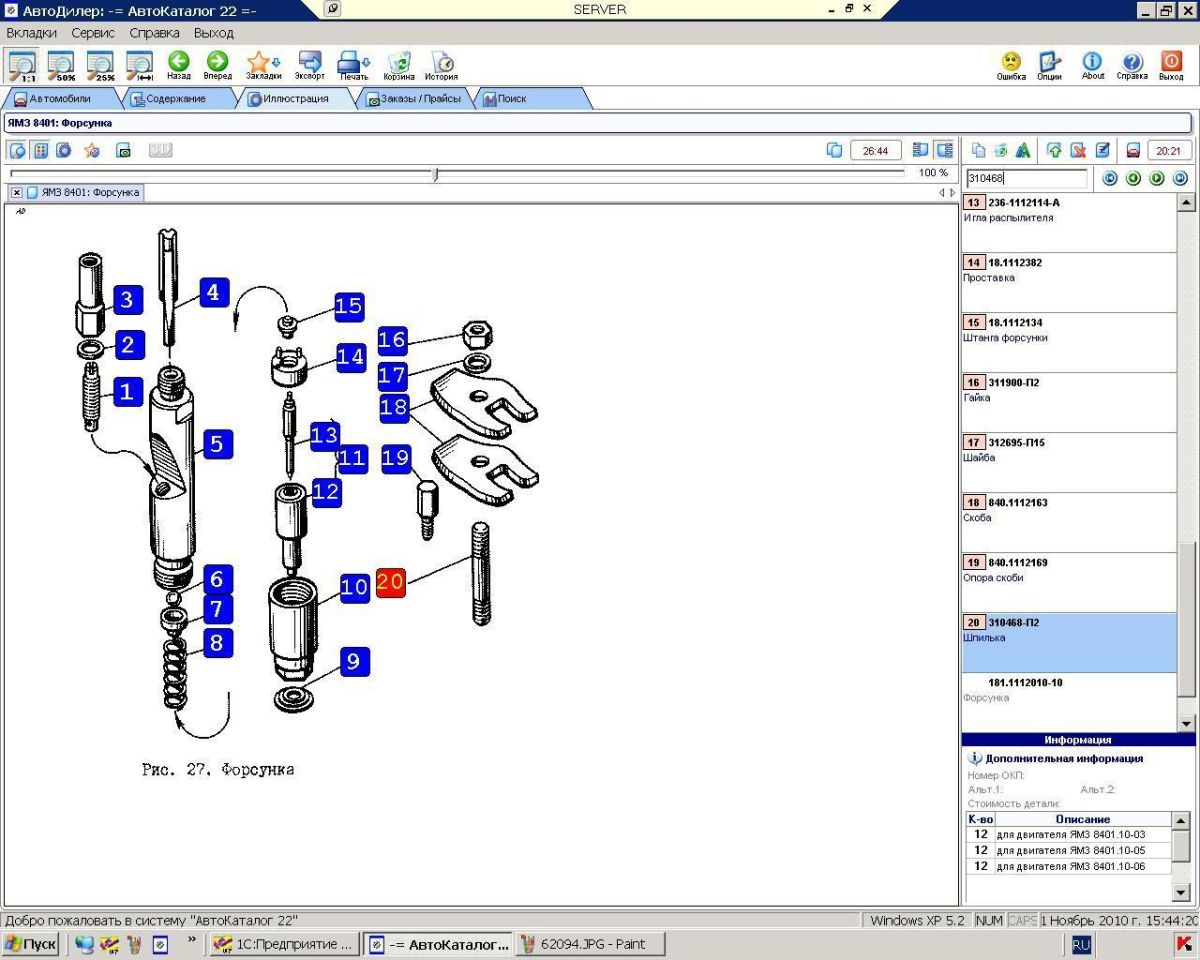Toggle right list layout icon
The width and height of the screenshot is (1200, 960).
tap(944, 150)
